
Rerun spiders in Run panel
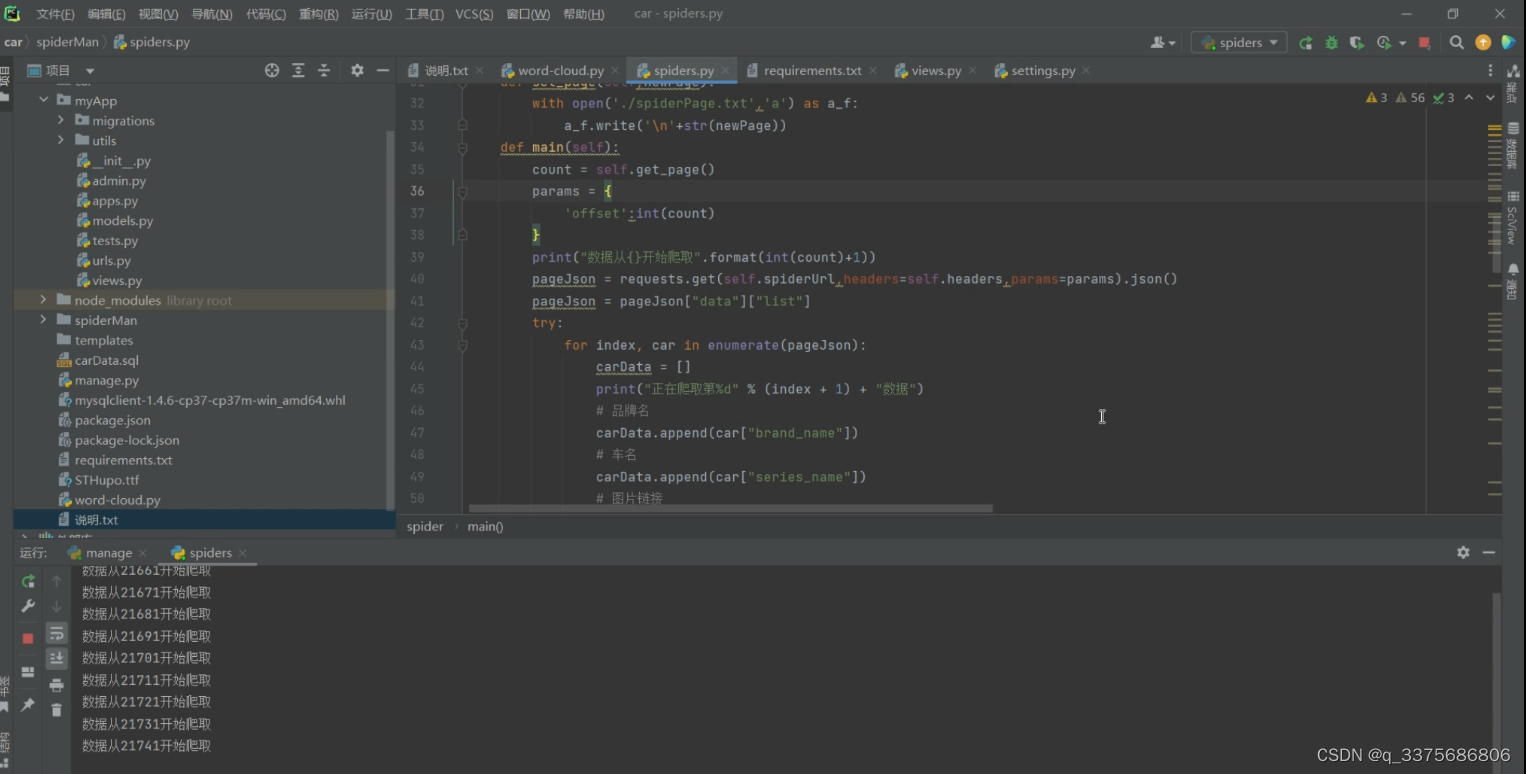pos(28,581)
